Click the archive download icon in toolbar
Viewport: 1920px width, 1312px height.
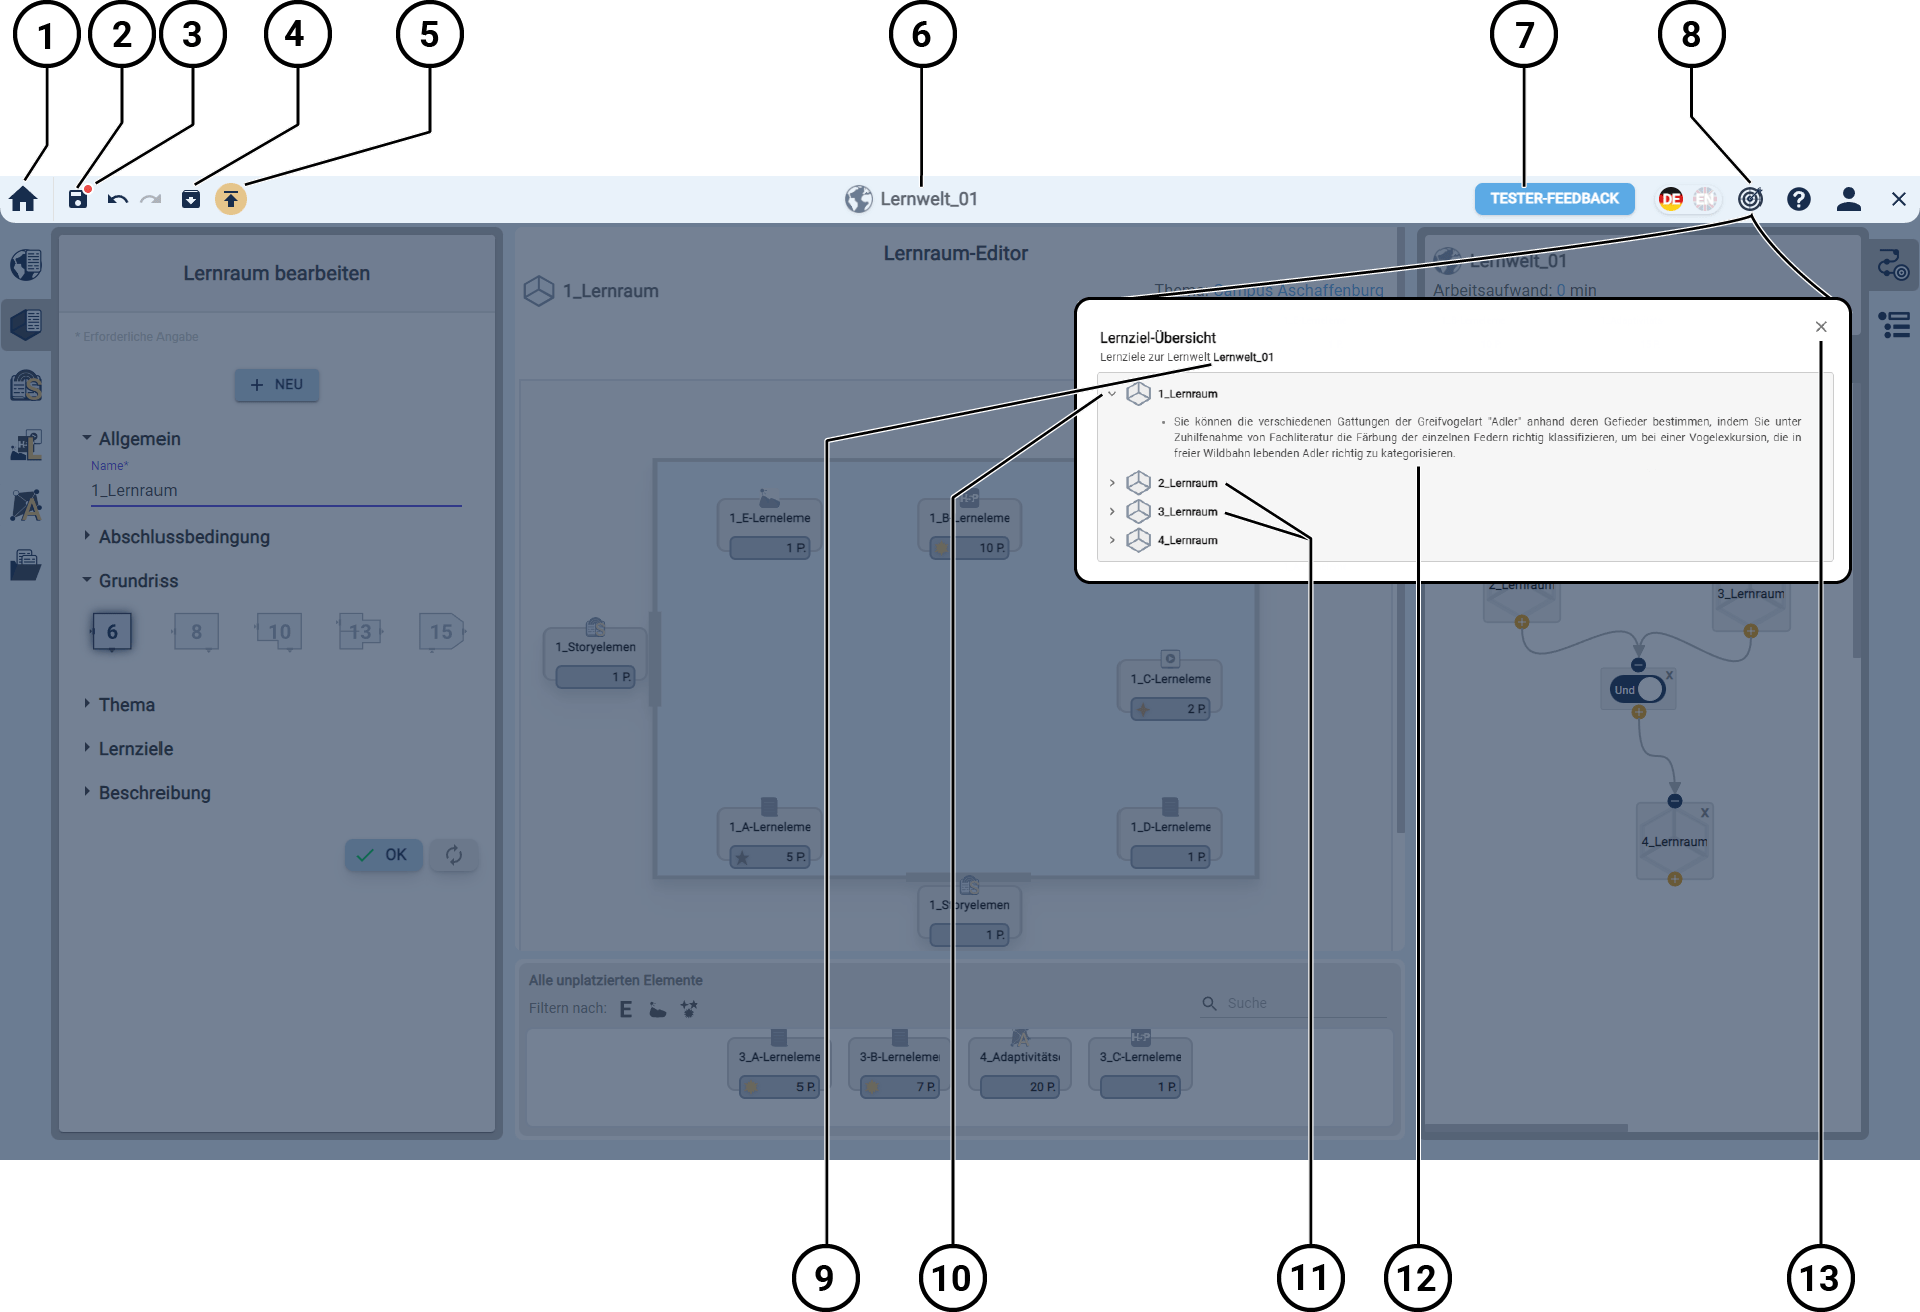point(191,199)
